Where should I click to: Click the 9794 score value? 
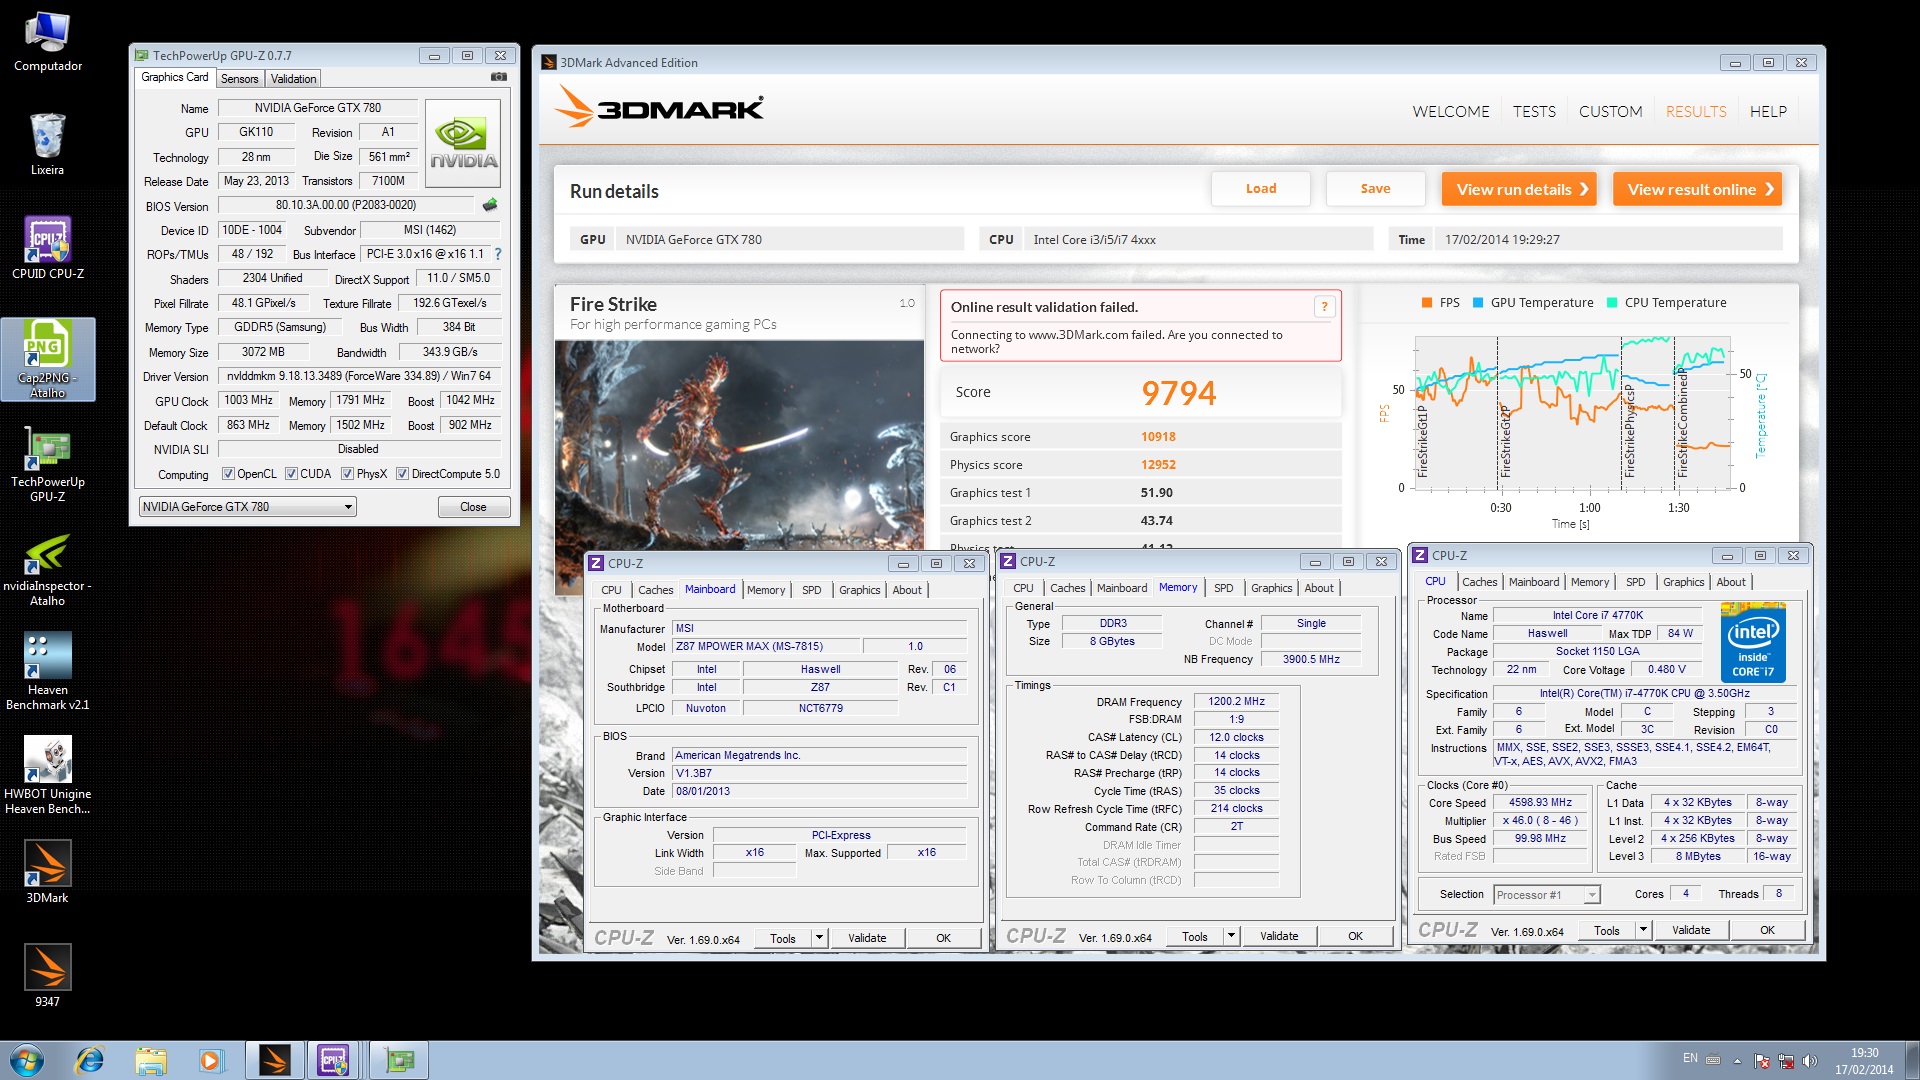point(1179,393)
